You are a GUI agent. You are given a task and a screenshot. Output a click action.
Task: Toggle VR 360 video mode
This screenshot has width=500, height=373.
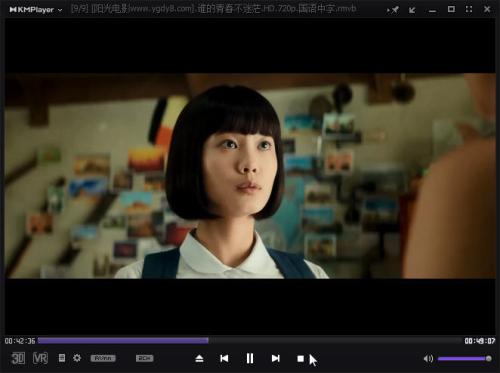click(40, 358)
